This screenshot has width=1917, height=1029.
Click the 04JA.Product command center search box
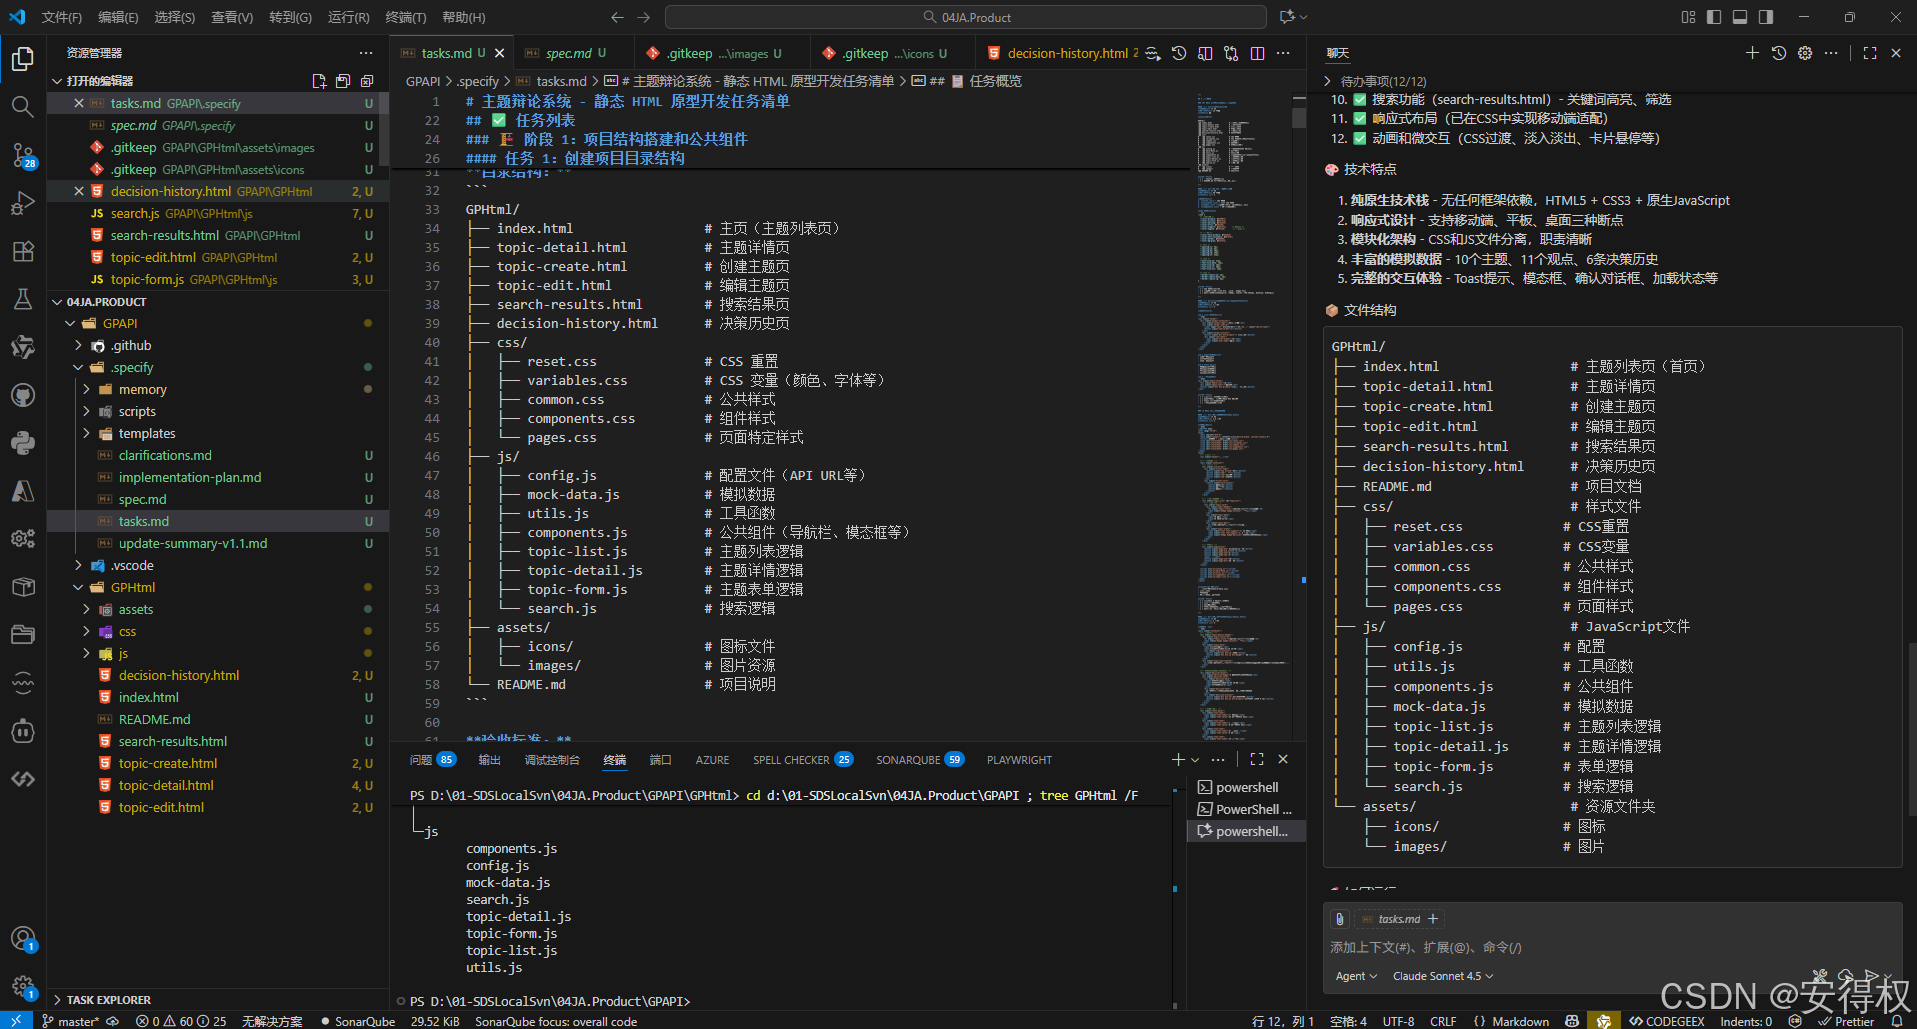coord(965,17)
